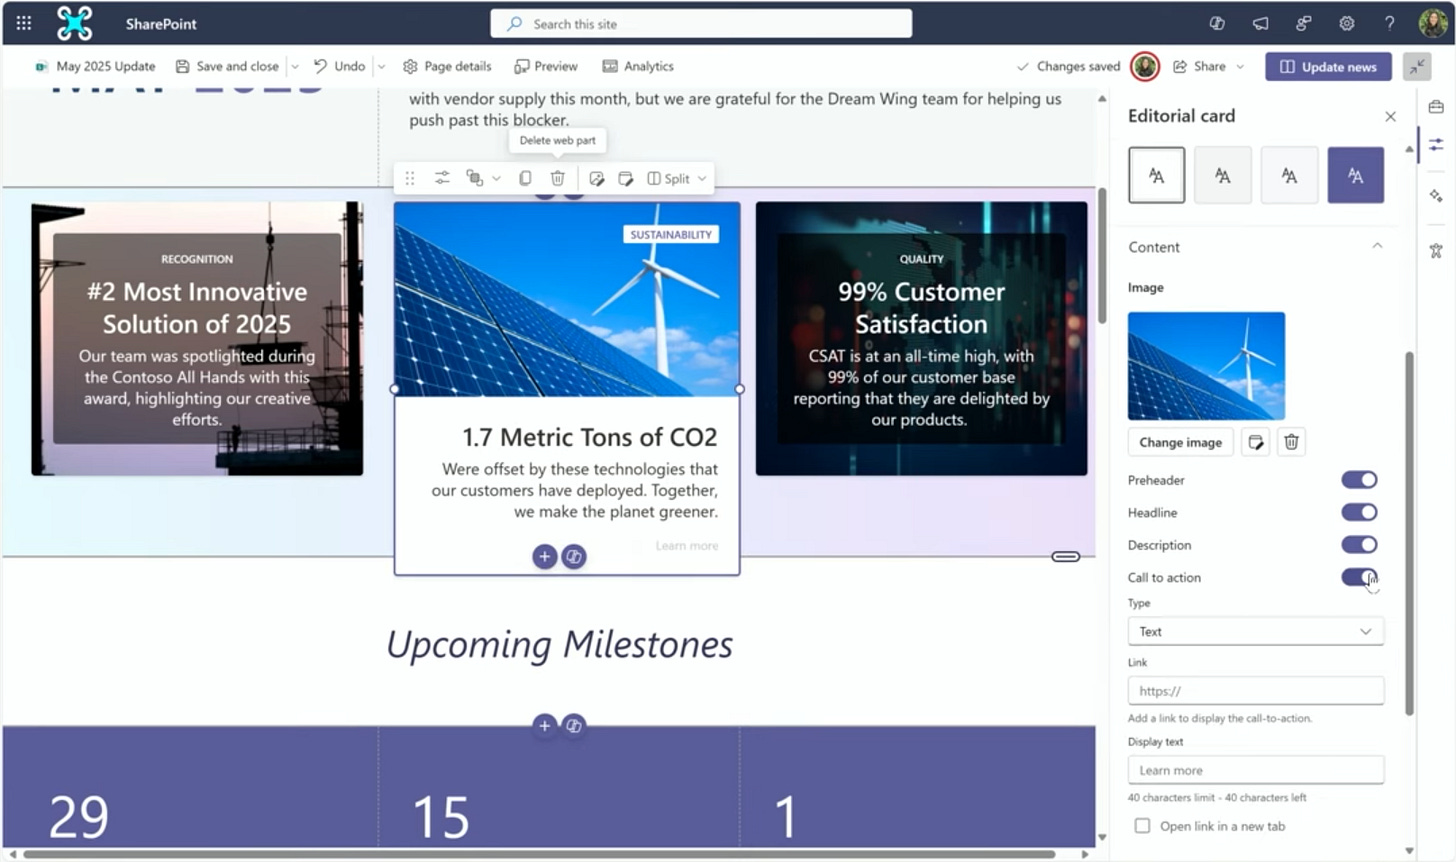Click the edit card style icon in toolbar
Image resolution: width=1456 pixels, height=862 pixels.
point(626,178)
